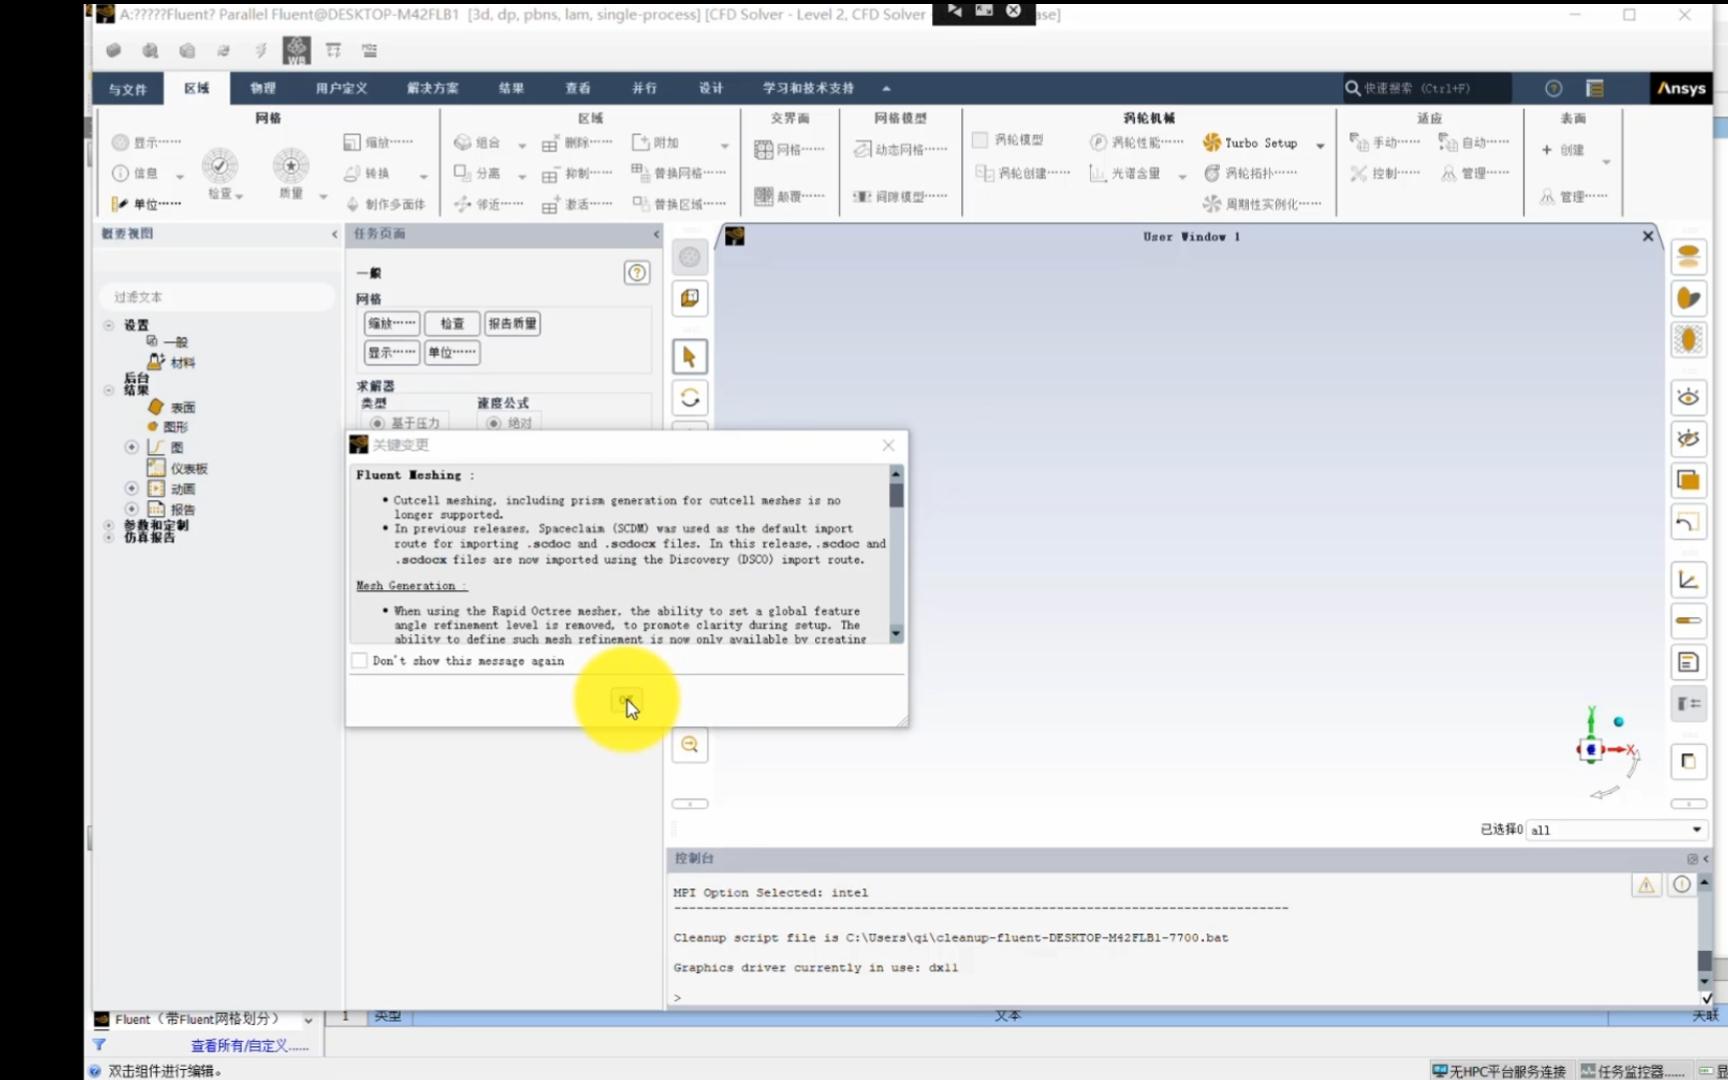The image size is (1728, 1080).
Task: Click the task page help icon
Action: click(636, 273)
